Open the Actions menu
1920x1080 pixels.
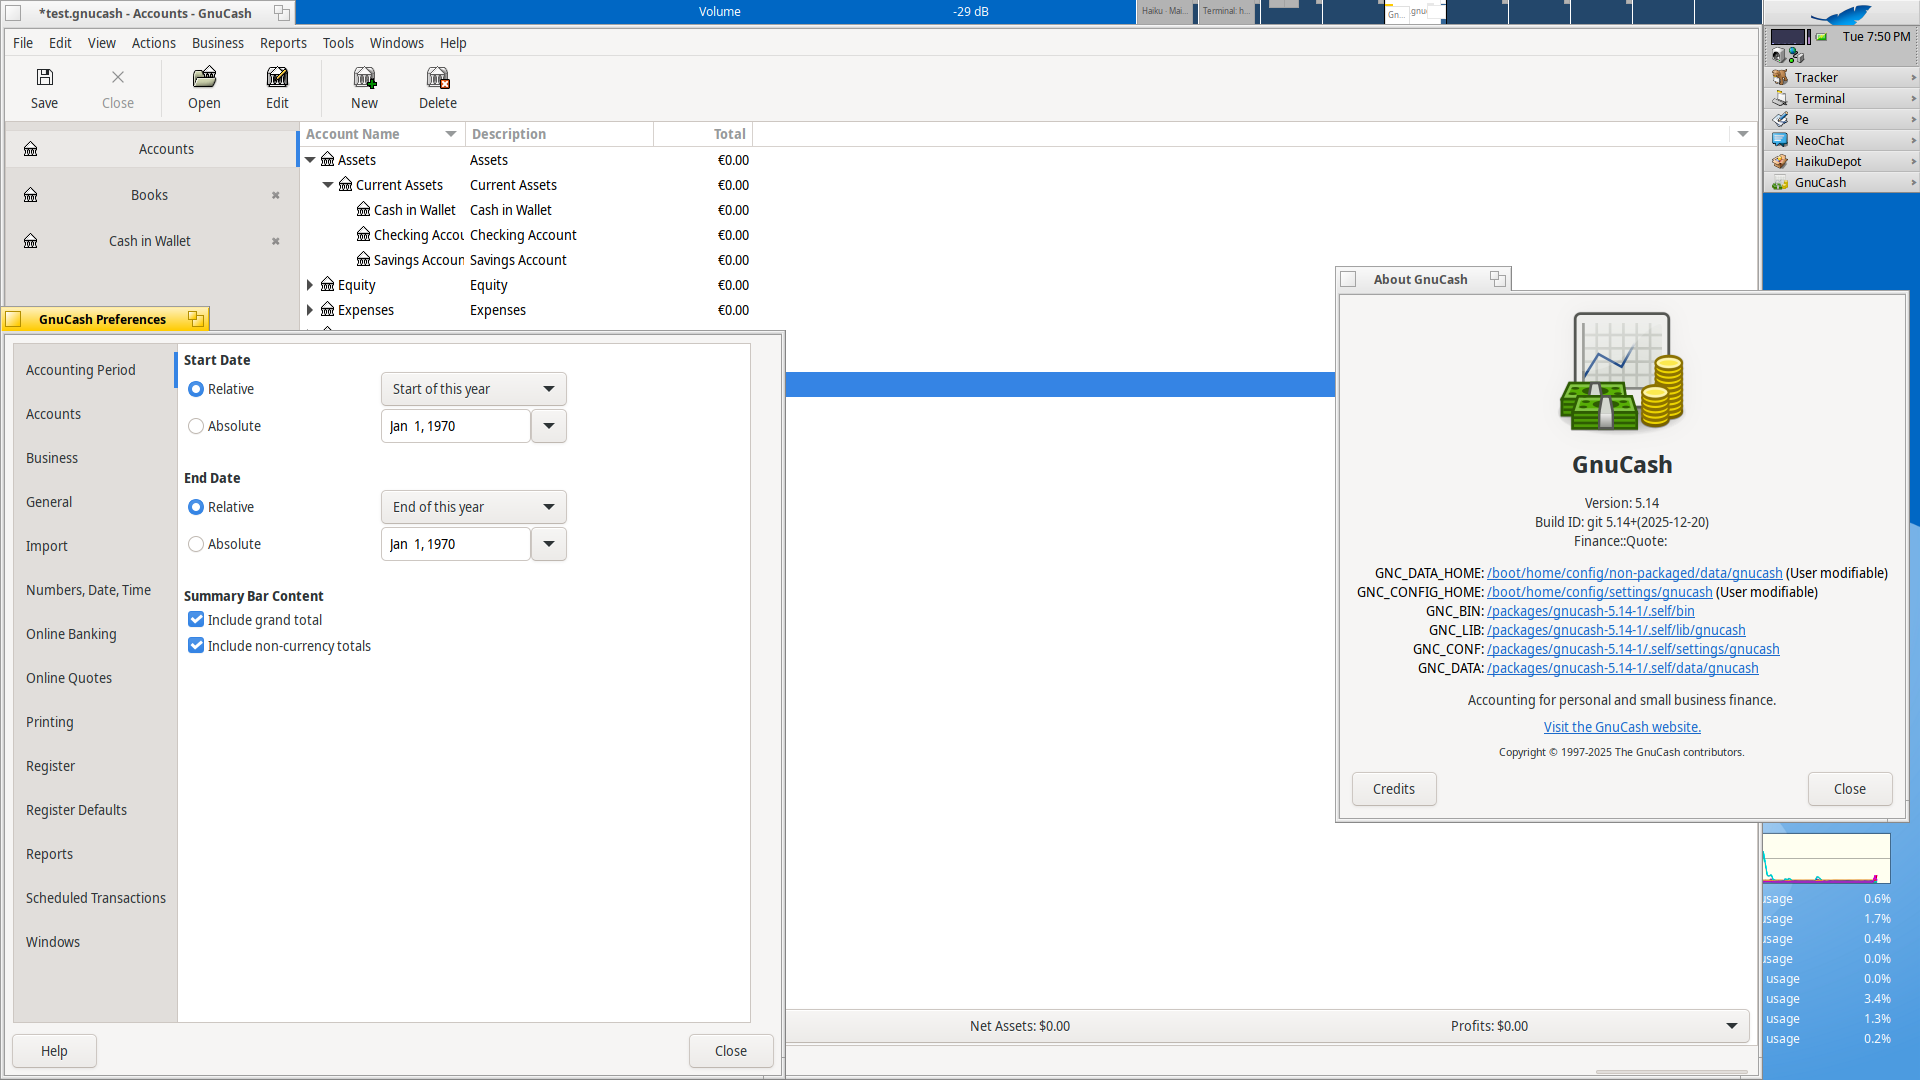(153, 43)
